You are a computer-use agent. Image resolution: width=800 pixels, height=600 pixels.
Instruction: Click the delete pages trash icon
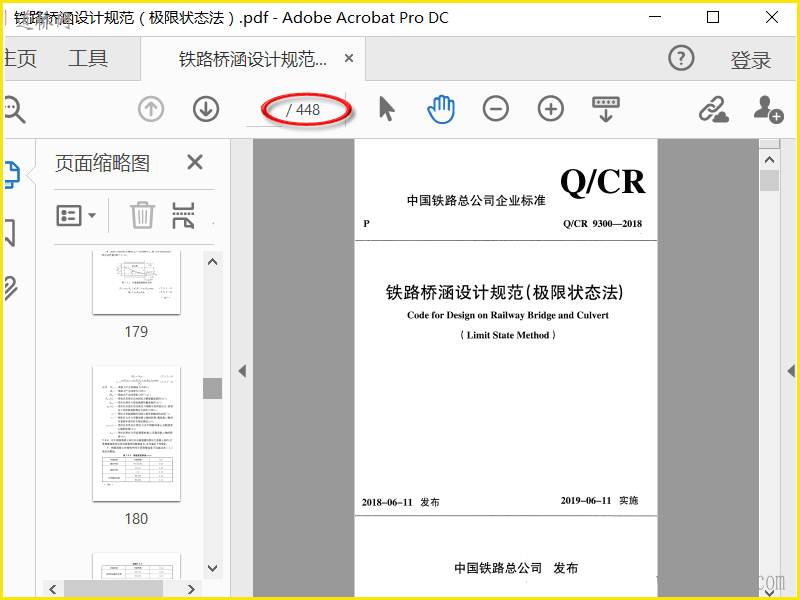pyautogui.click(x=142, y=215)
